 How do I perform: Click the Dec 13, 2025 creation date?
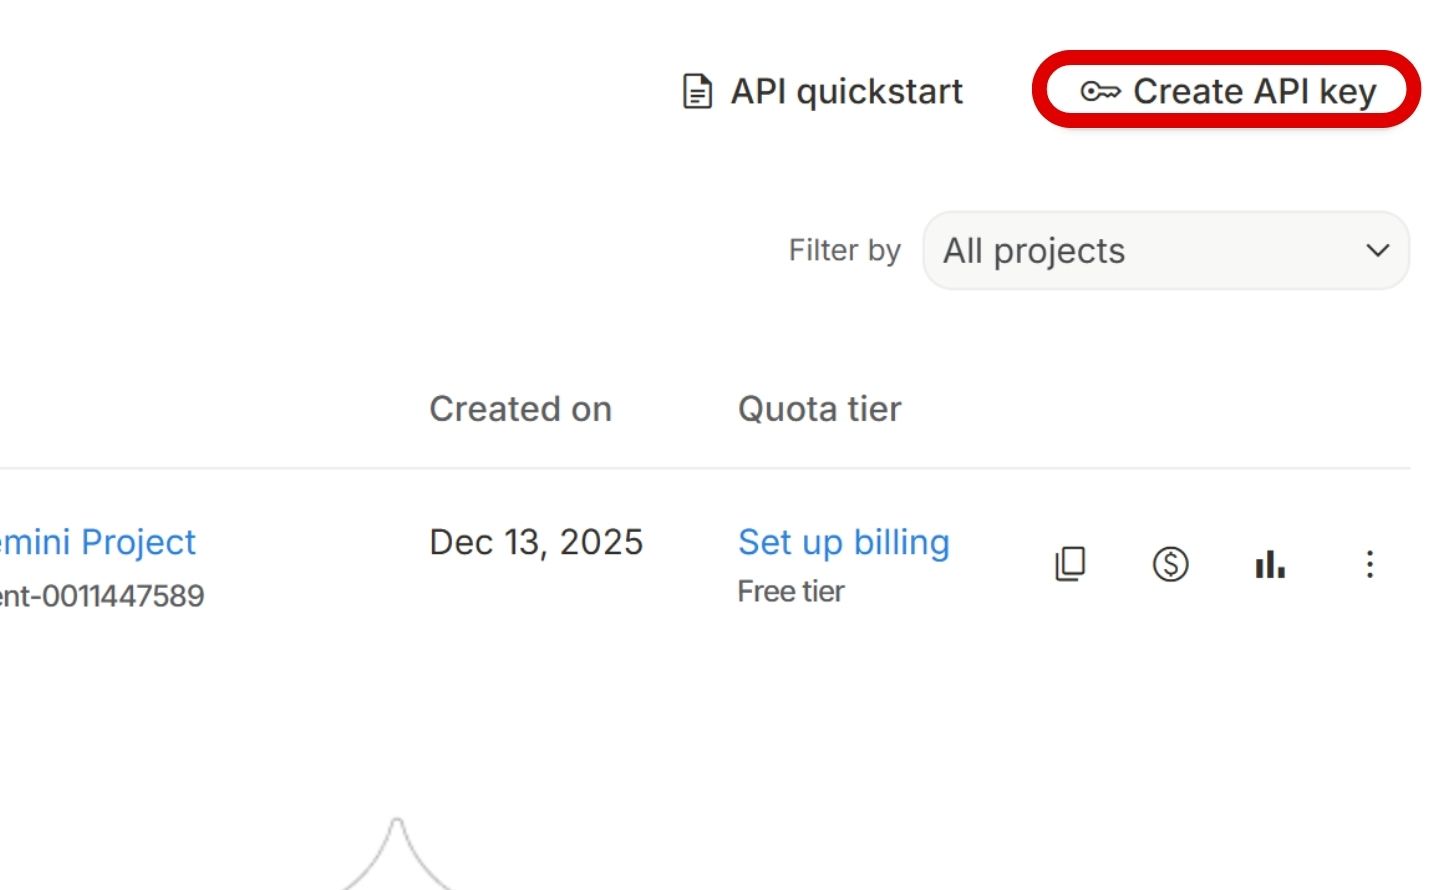point(536,542)
